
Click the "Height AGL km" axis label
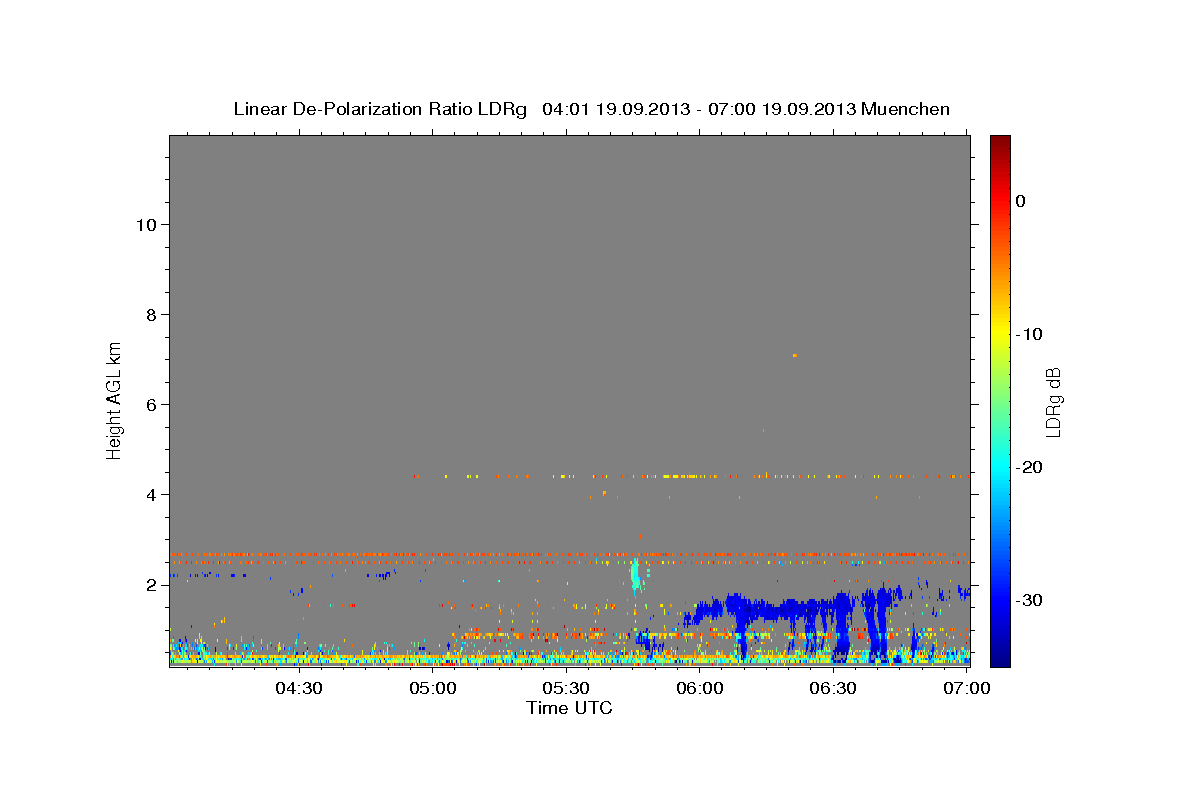115,399
